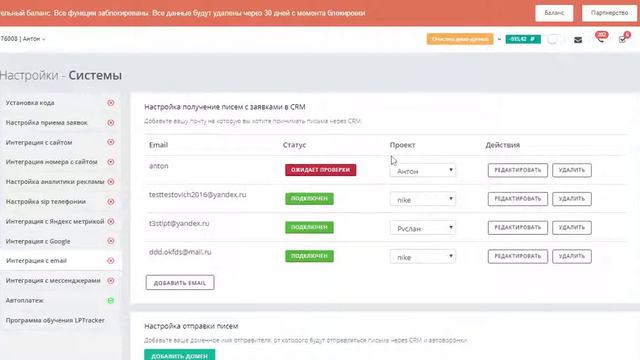Click Подключен badge for t3stlpt@yandex.ru
The width and height of the screenshot is (640, 360).
click(x=309, y=227)
